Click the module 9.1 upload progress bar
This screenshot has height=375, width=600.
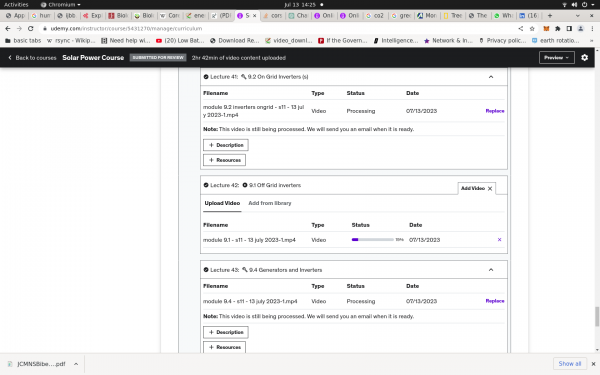tap(372, 240)
